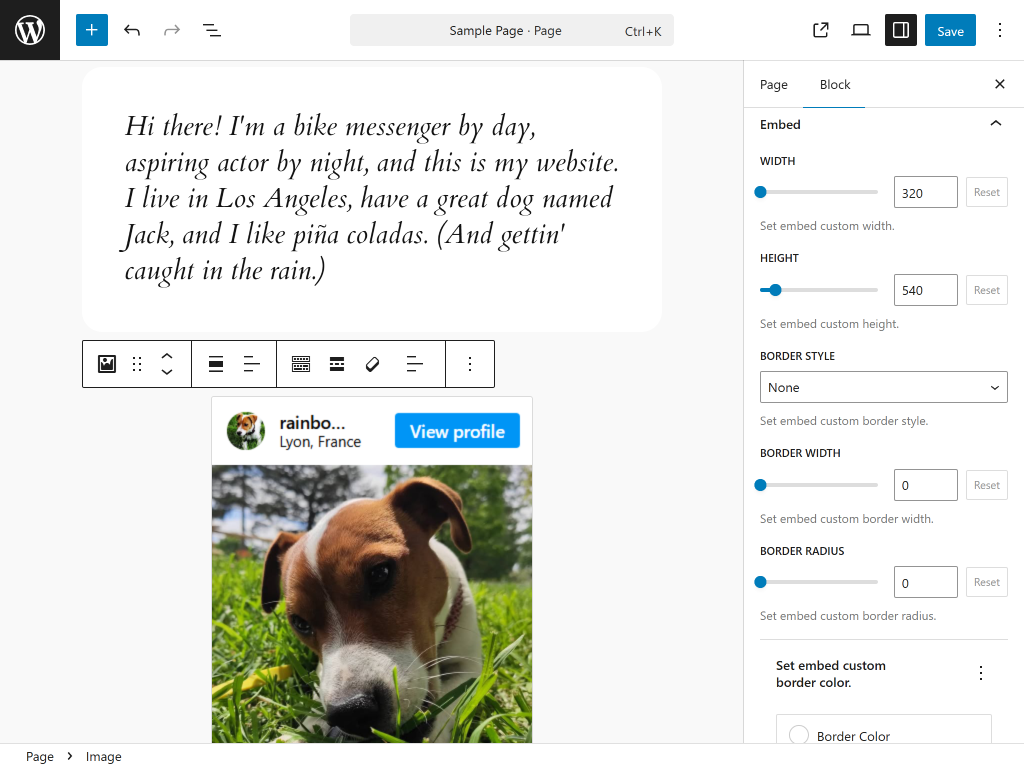Screen dimensions: 1024x768
Task: Click the Save button
Action: tap(950, 30)
